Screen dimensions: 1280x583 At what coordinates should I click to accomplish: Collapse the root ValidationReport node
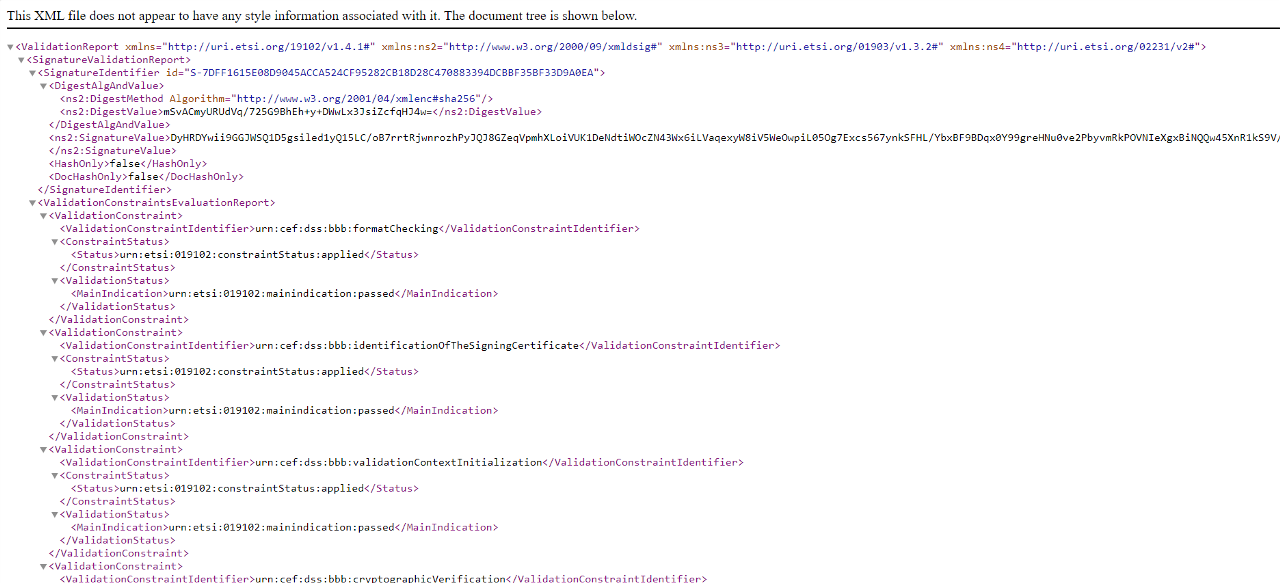click(x=11, y=47)
